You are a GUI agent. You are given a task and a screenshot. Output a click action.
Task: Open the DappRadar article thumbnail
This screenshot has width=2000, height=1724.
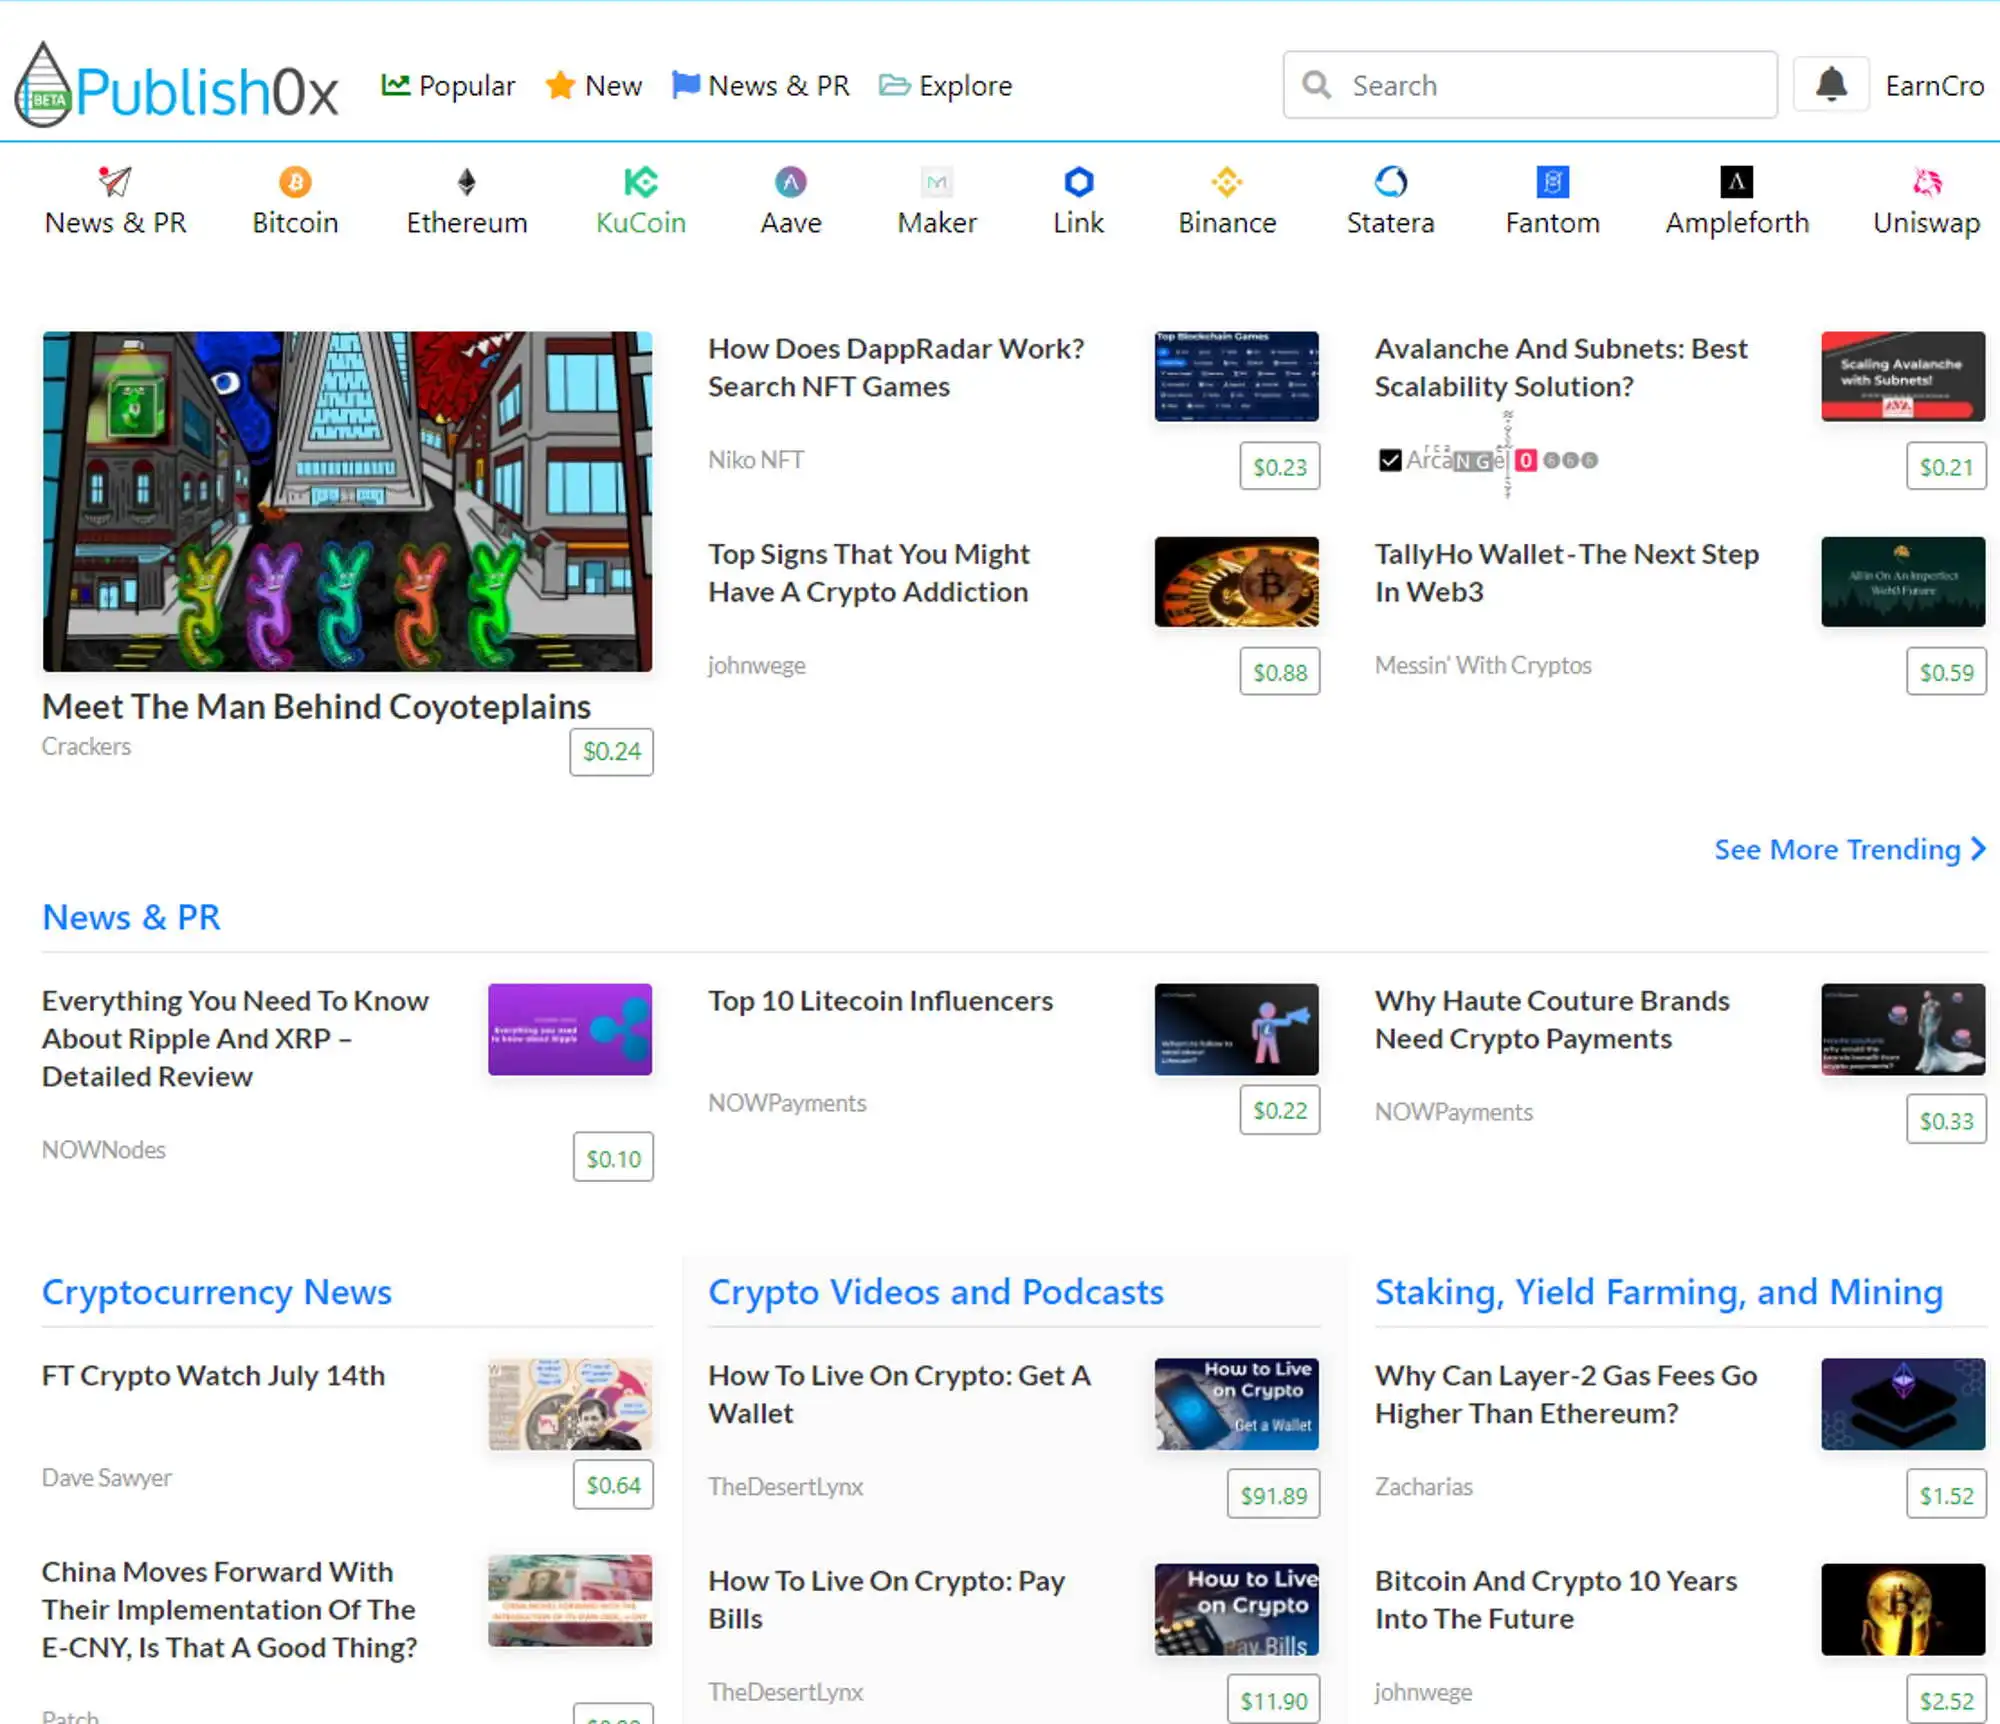(1236, 376)
